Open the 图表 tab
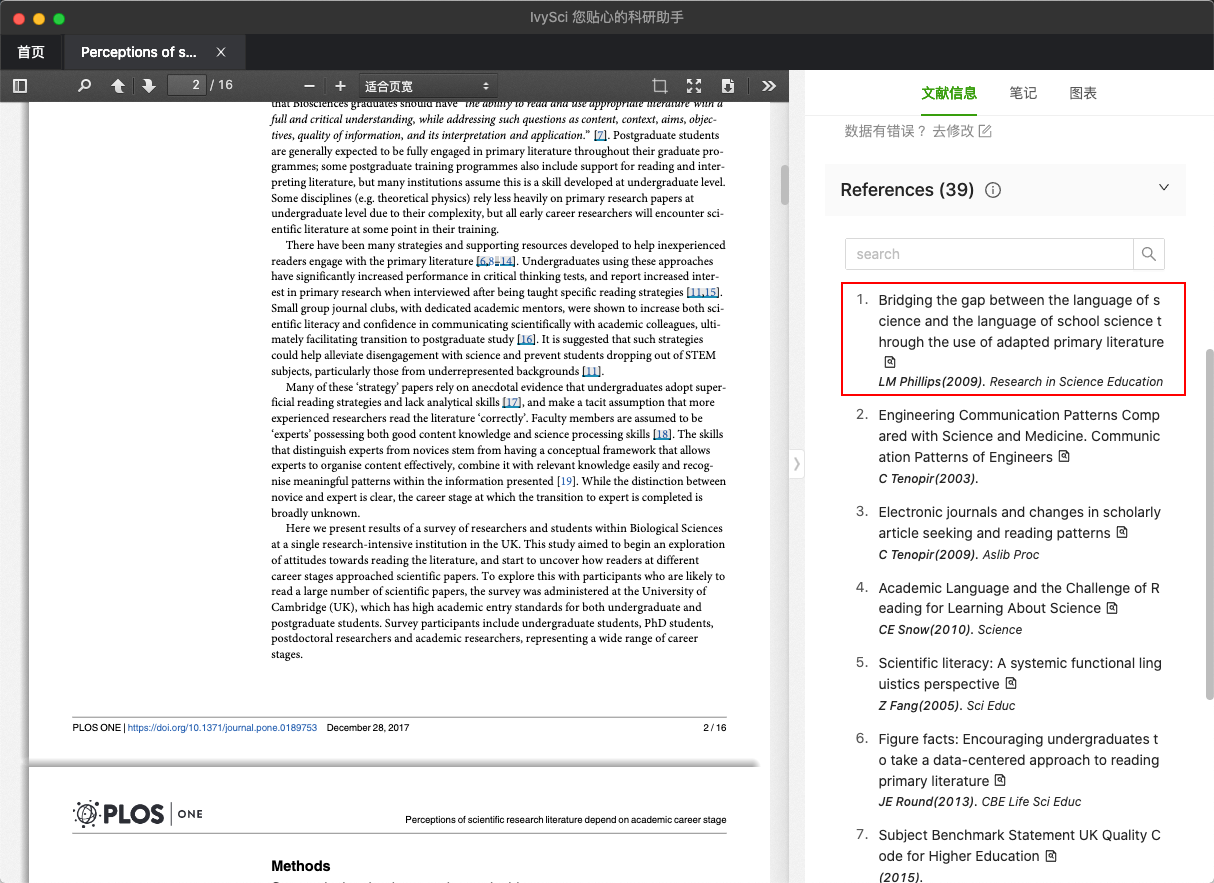The image size is (1214, 883). [1083, 93]
